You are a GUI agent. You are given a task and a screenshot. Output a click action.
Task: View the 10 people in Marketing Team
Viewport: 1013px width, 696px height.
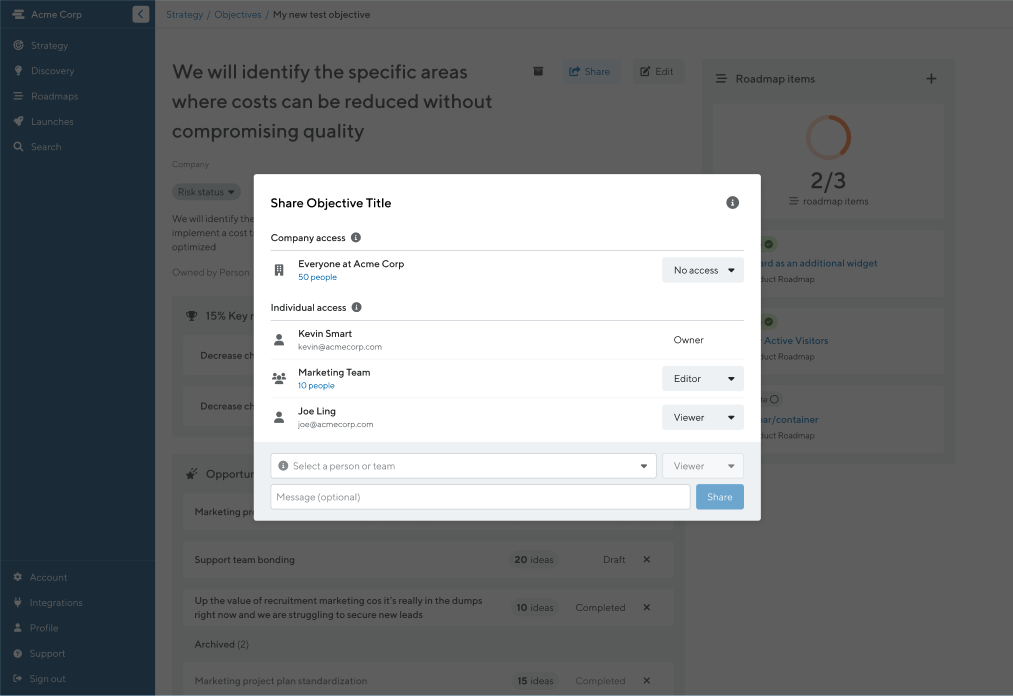click(317, 385)
